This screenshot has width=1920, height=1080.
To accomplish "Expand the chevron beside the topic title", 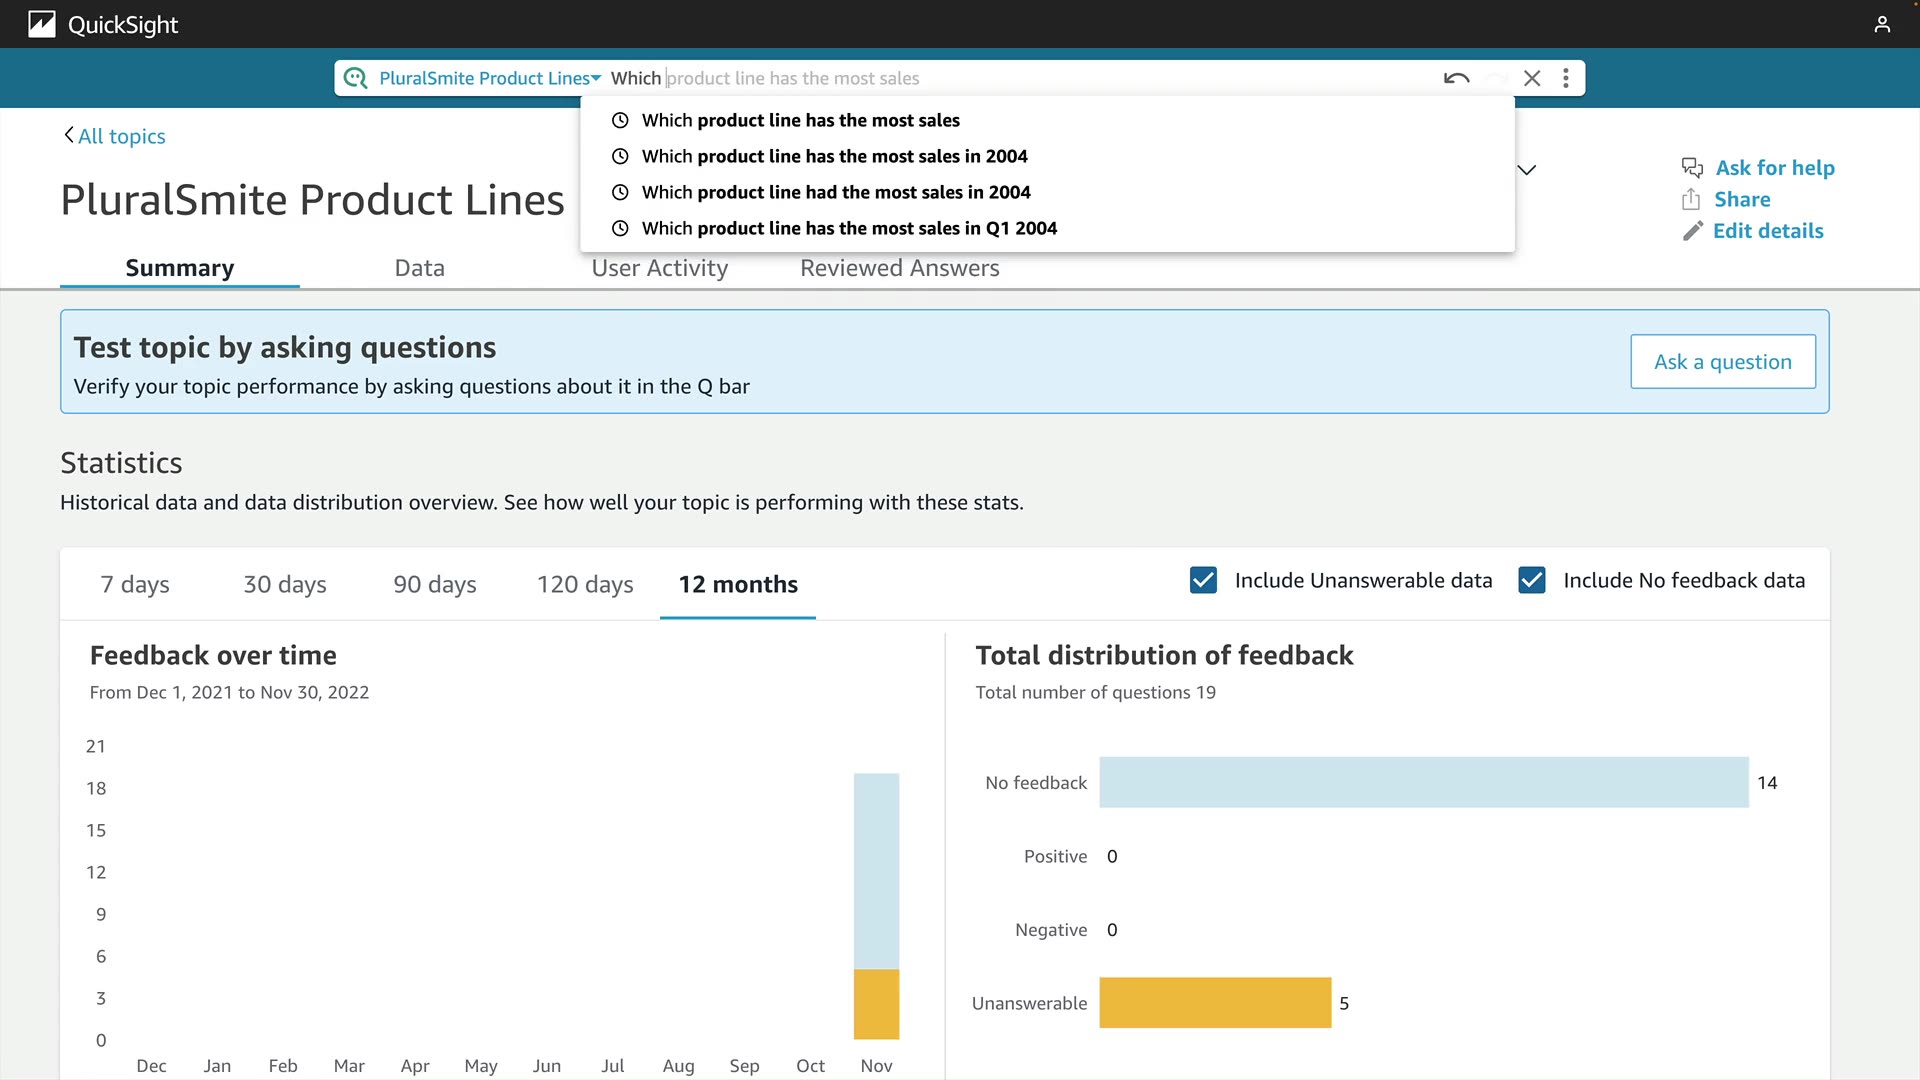I will click(x=1526, y=170).
